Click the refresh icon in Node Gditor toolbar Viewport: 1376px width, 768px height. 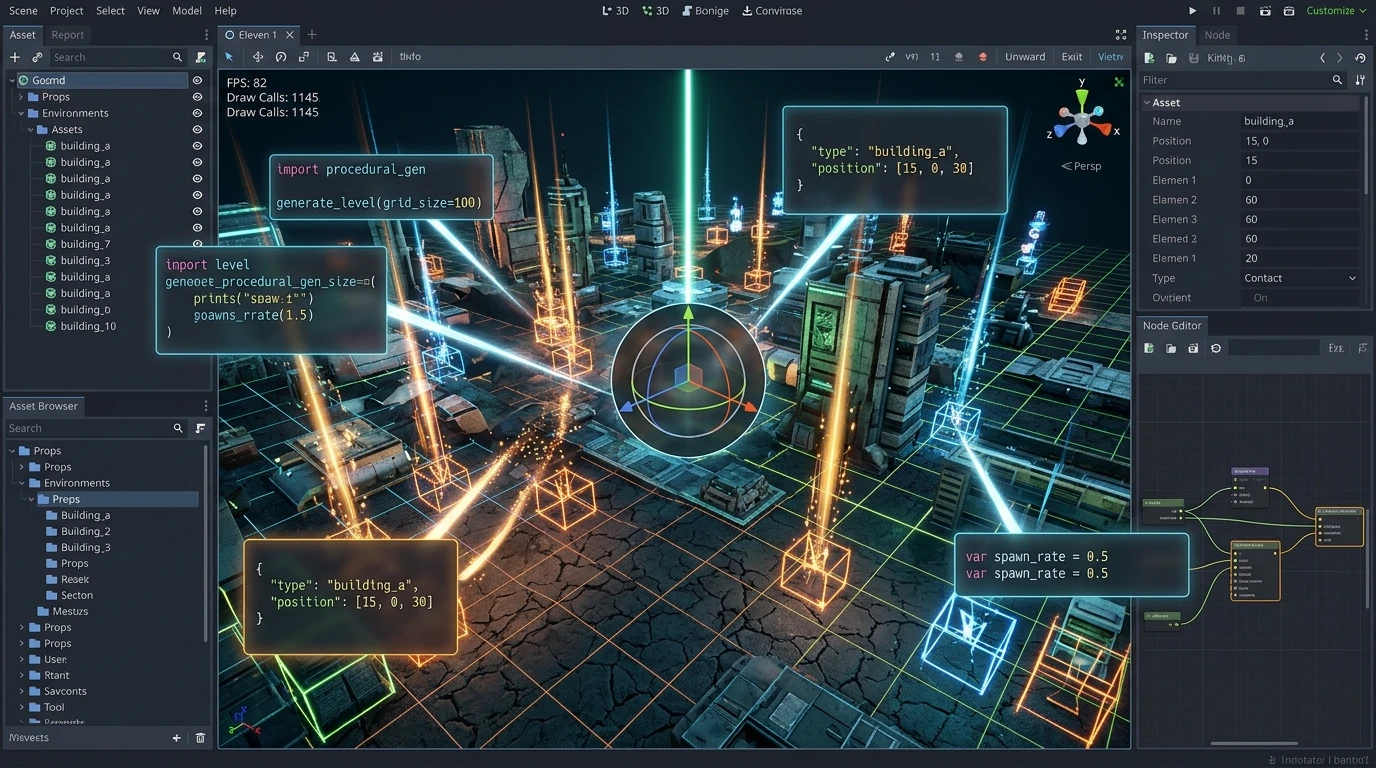(x=1216, y=348)
